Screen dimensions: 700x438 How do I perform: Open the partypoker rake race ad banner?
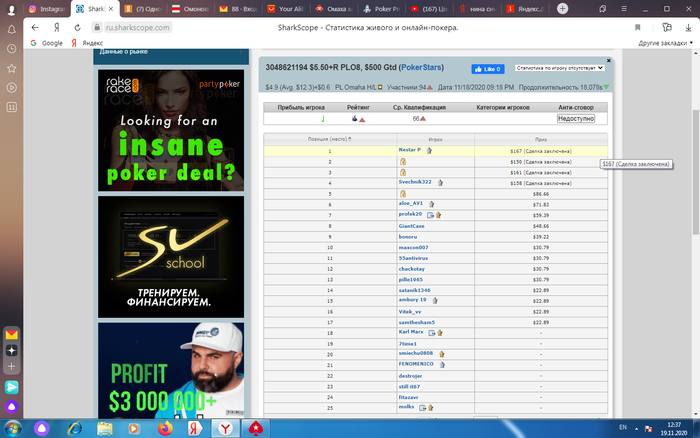click(171, 130)
